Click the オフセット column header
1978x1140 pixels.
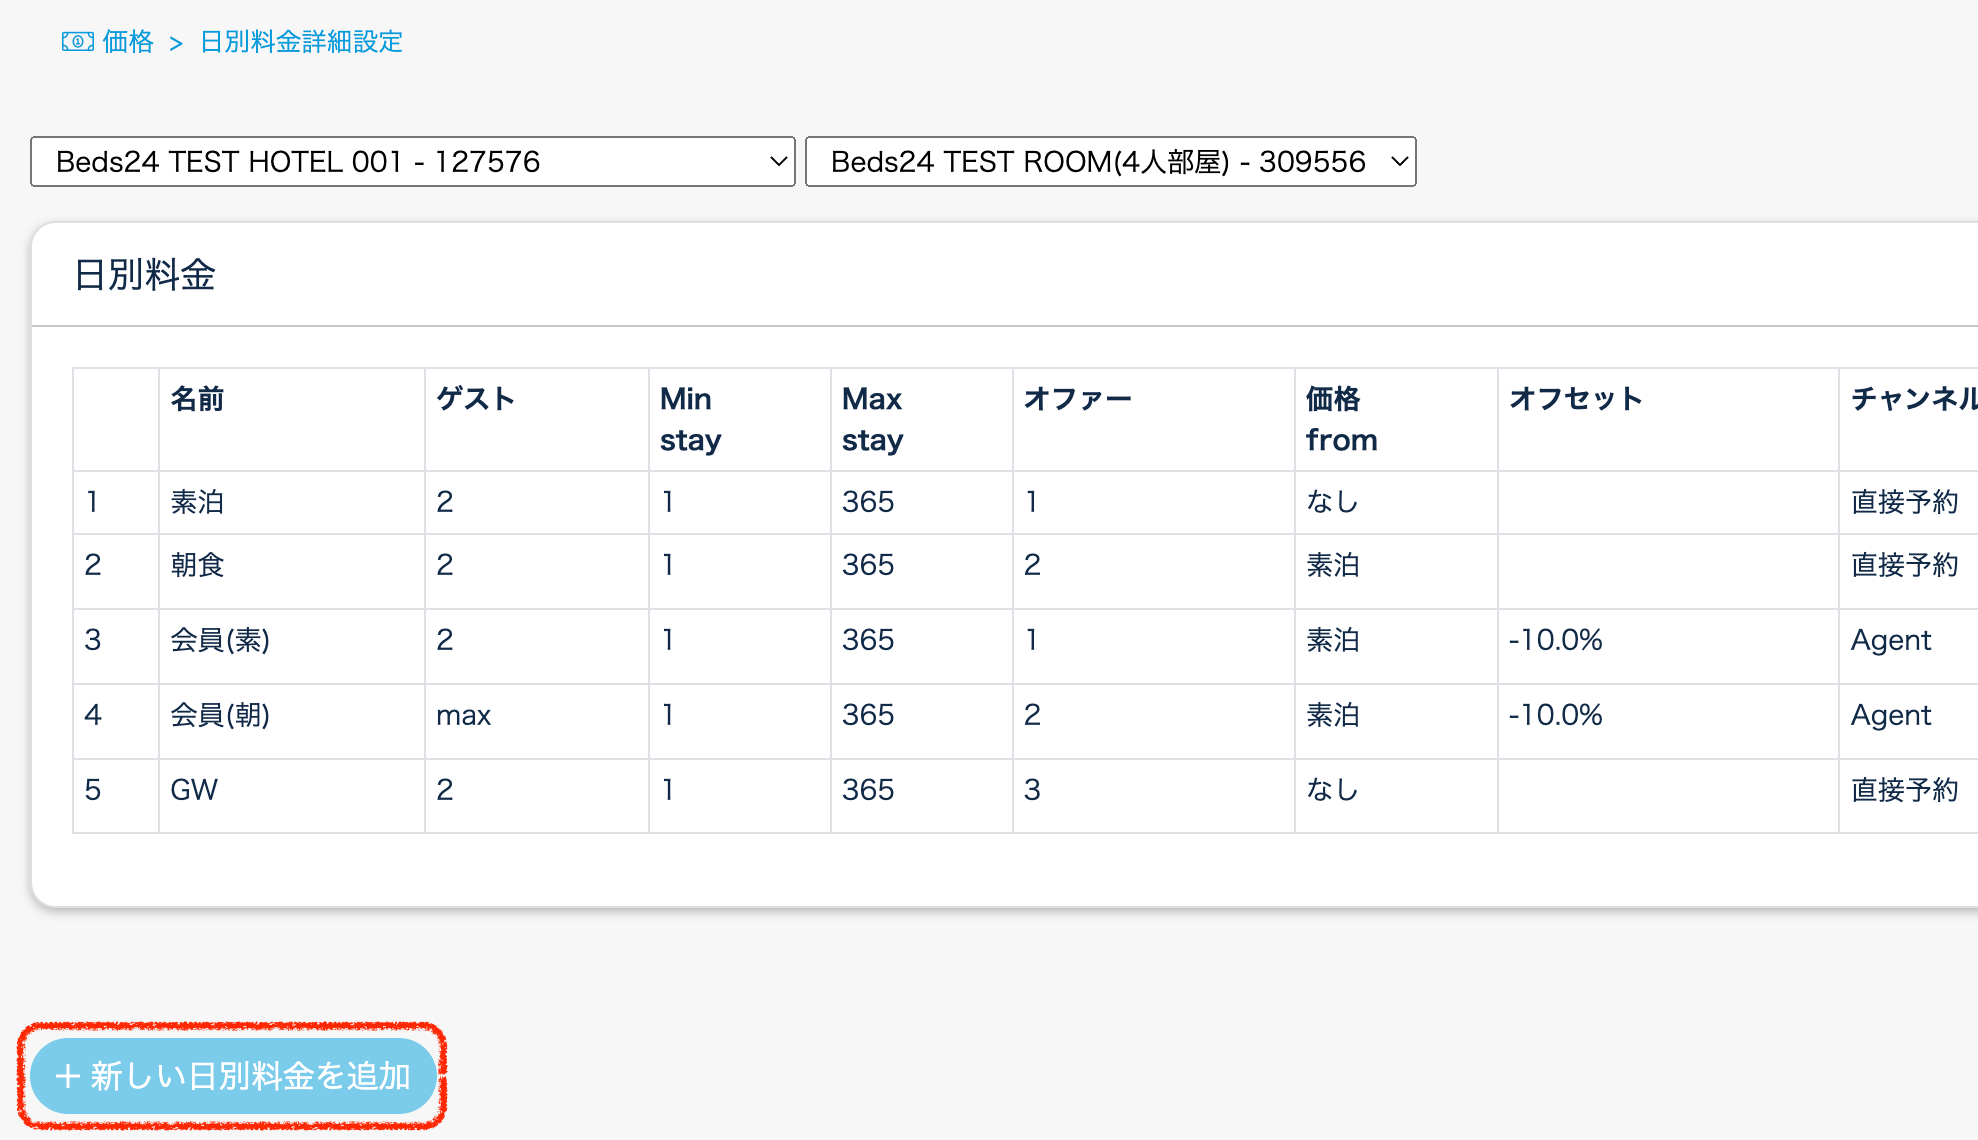coord(1575,399)
